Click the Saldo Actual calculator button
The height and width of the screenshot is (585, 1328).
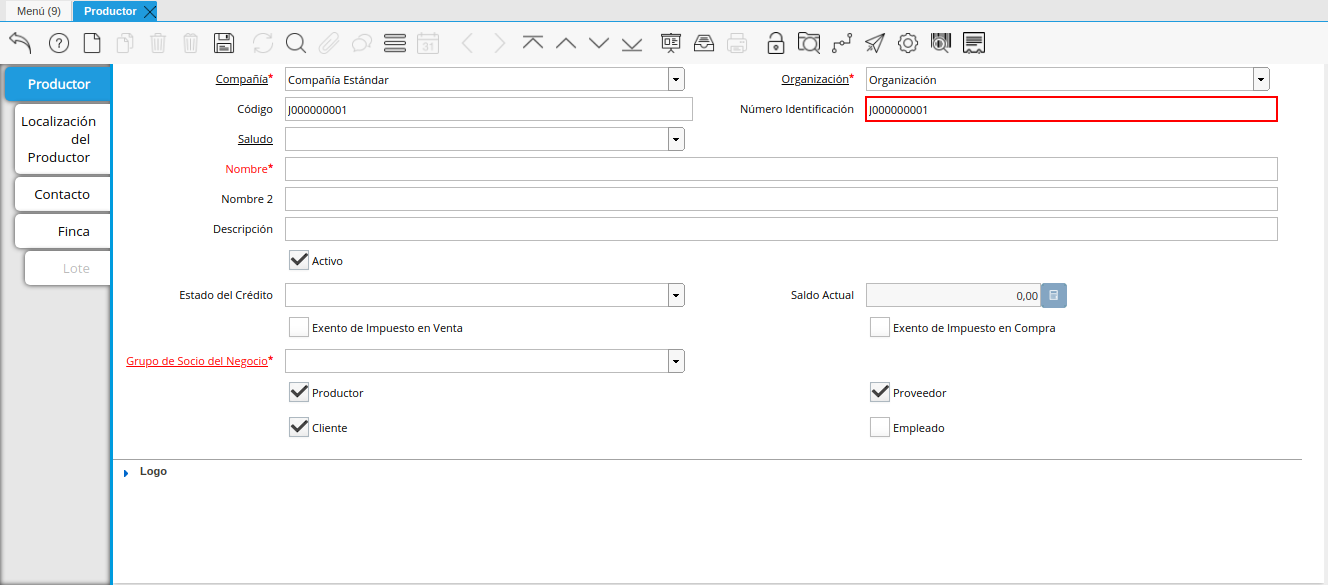(x=1054, y=295)
